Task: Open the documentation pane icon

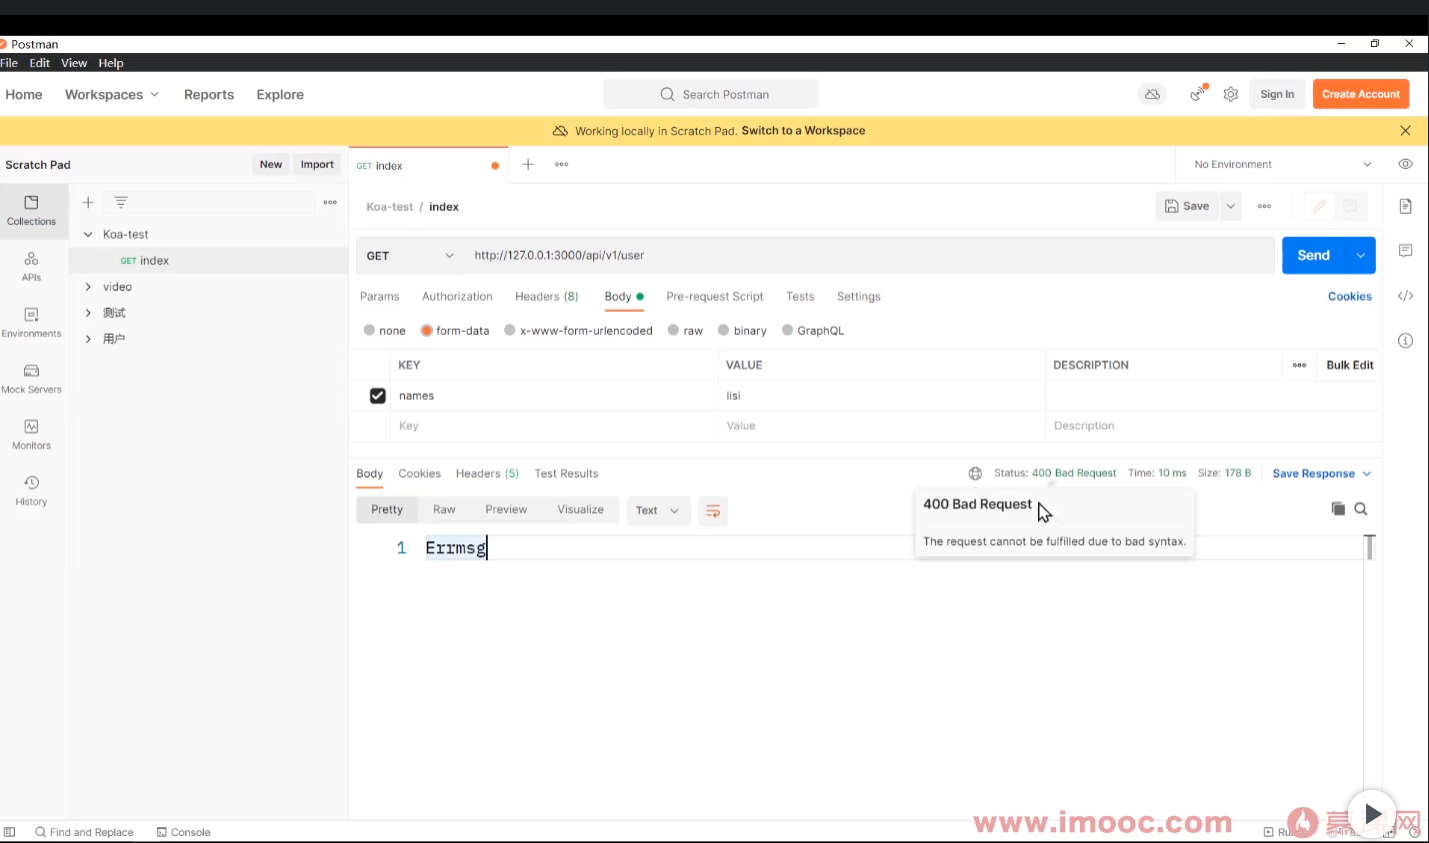Action: (x=1405, y=206)
